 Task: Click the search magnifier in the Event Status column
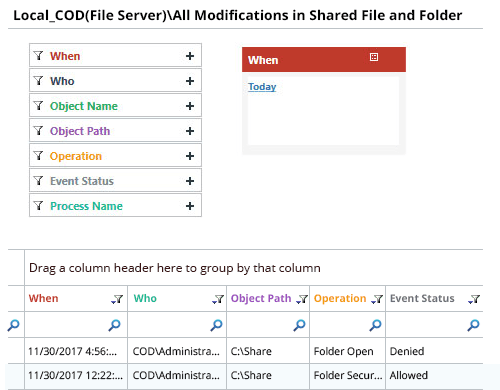473,325
